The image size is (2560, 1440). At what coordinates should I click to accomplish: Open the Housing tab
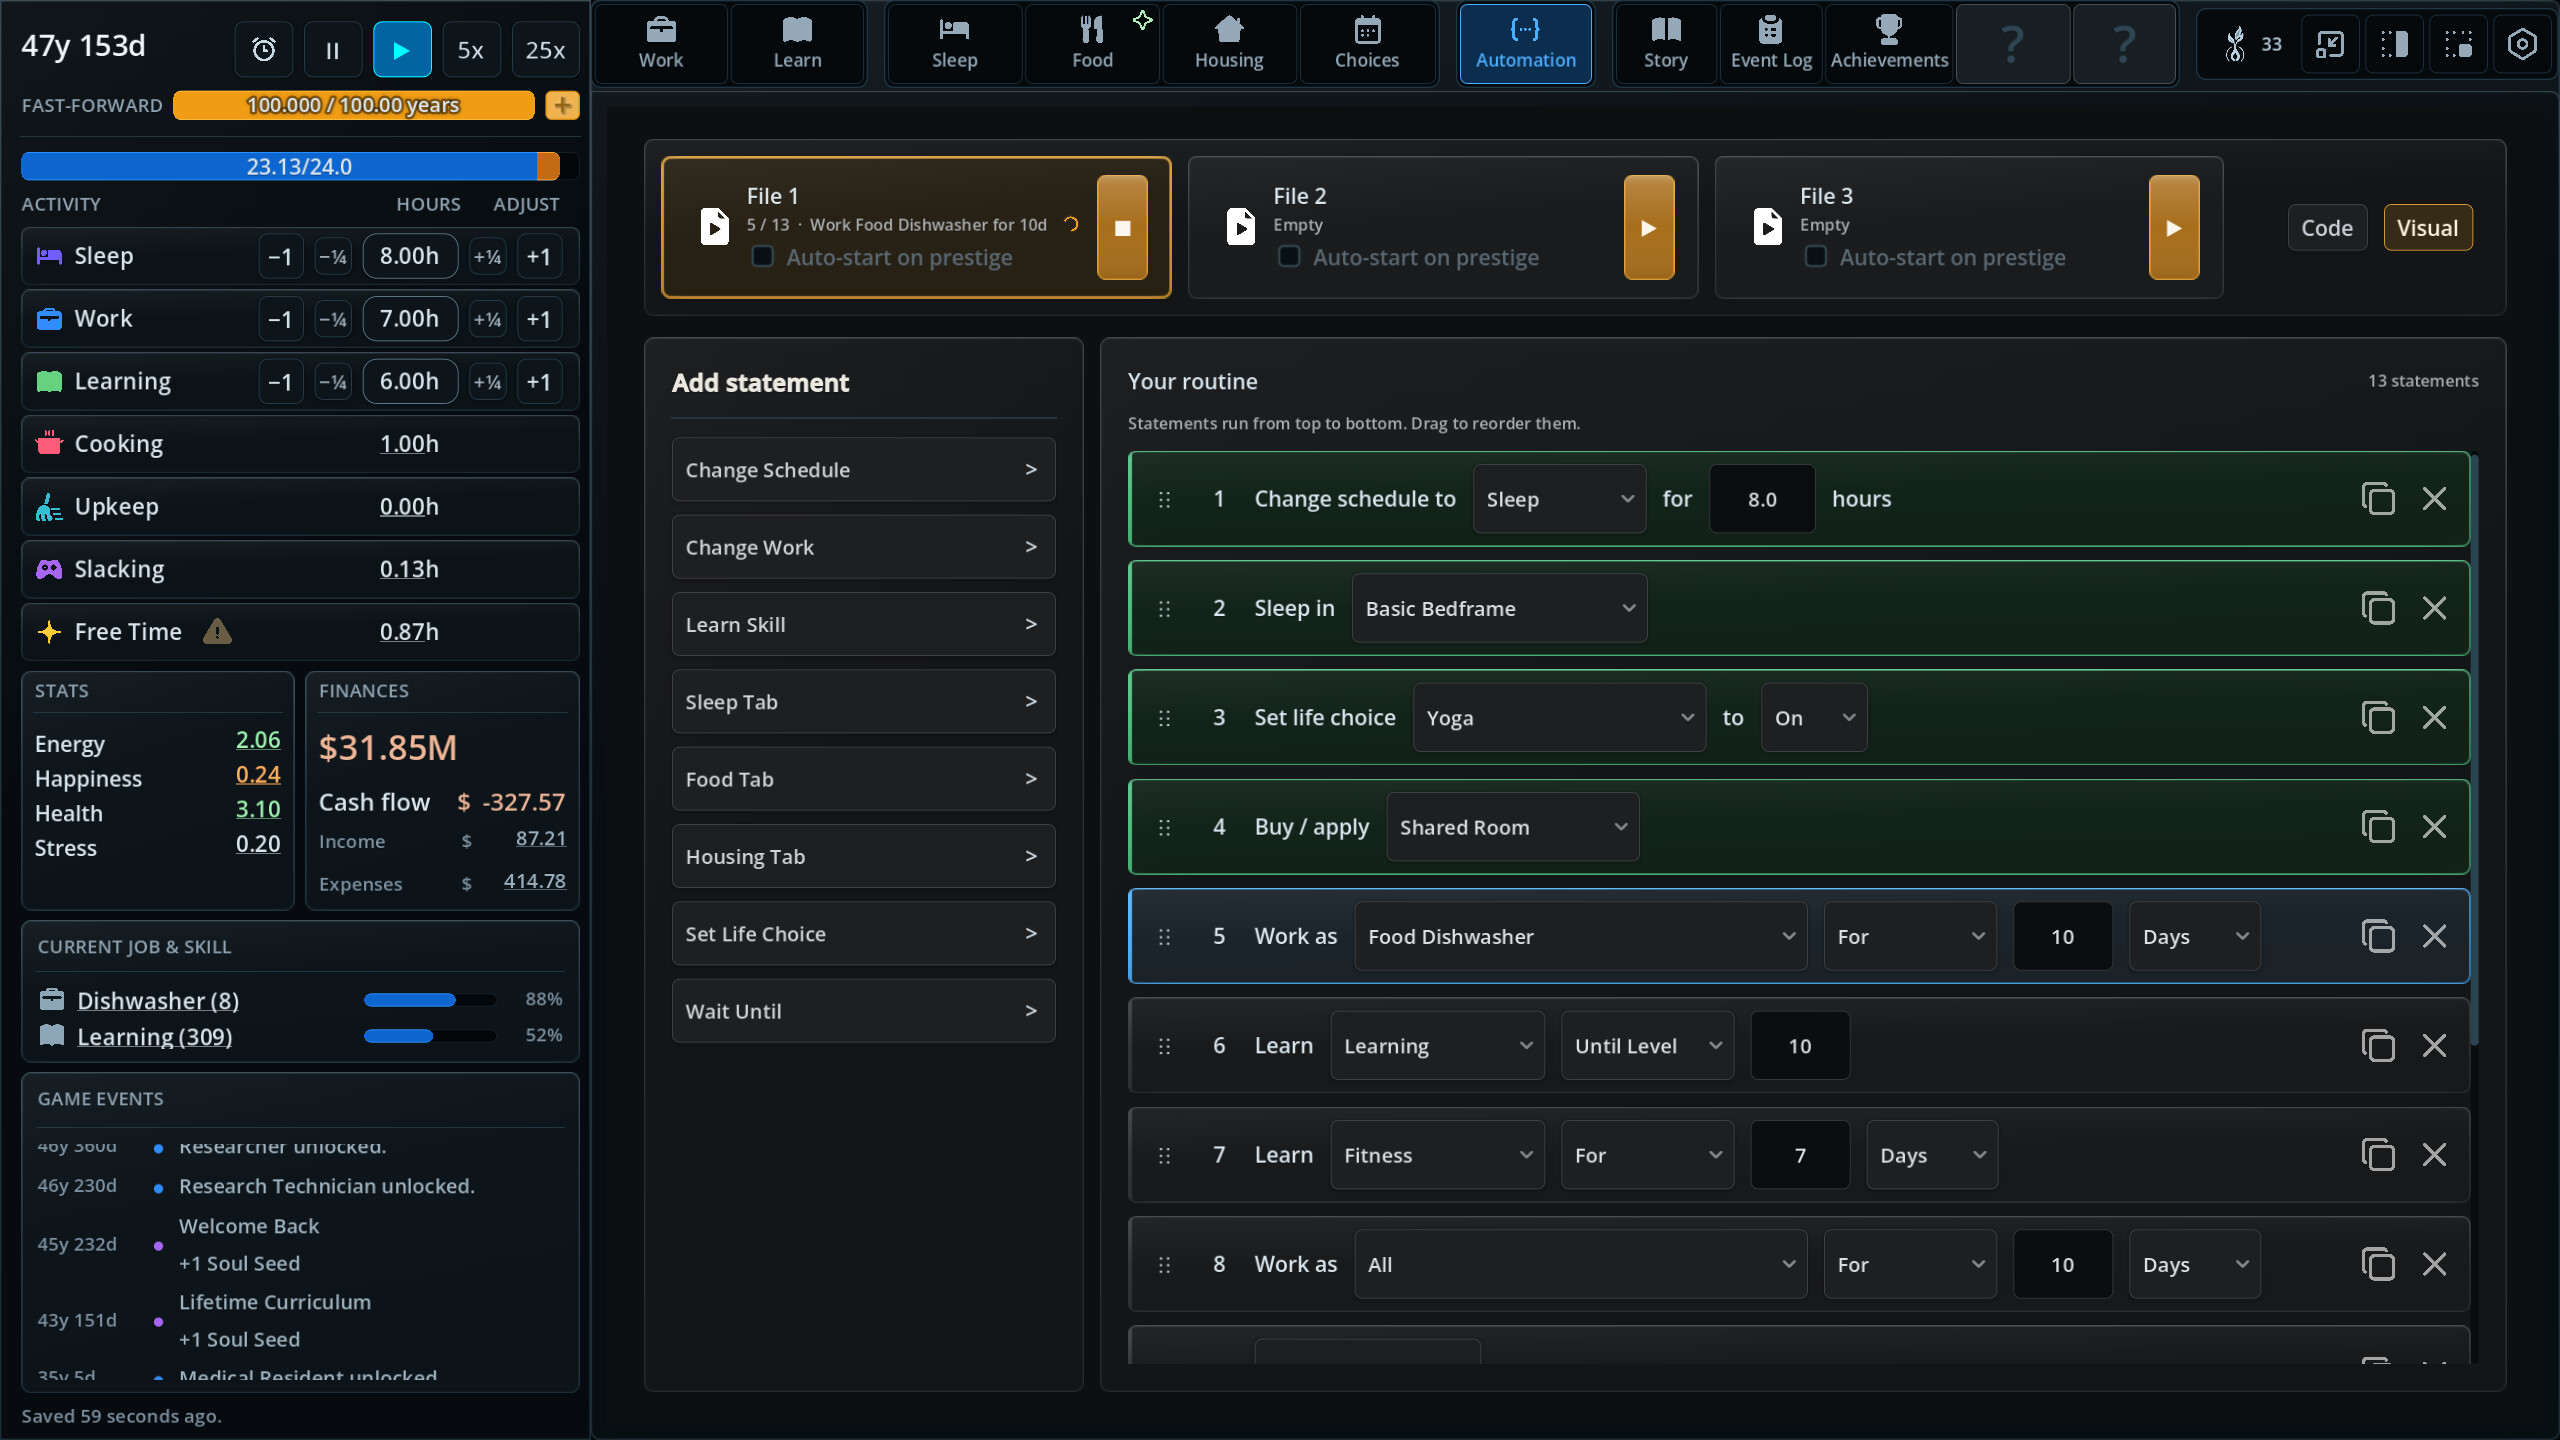tap(1229, 44)
